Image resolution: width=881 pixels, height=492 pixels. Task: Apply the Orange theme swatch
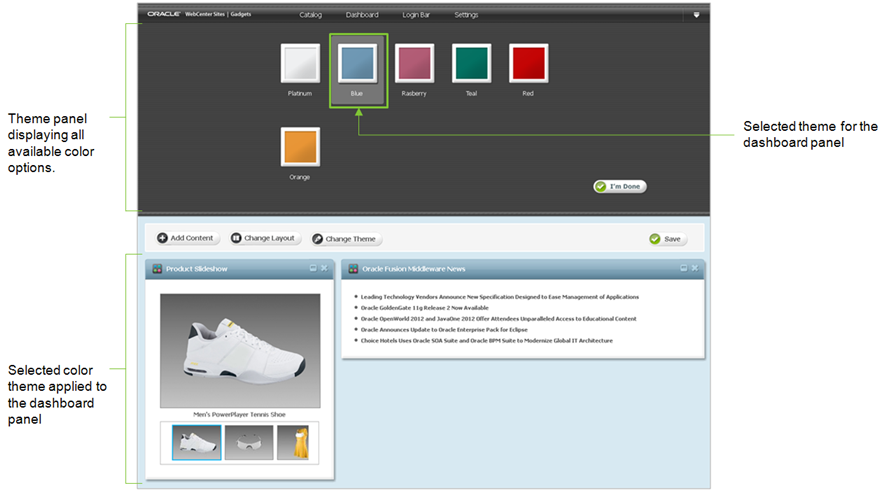[300, 147]
